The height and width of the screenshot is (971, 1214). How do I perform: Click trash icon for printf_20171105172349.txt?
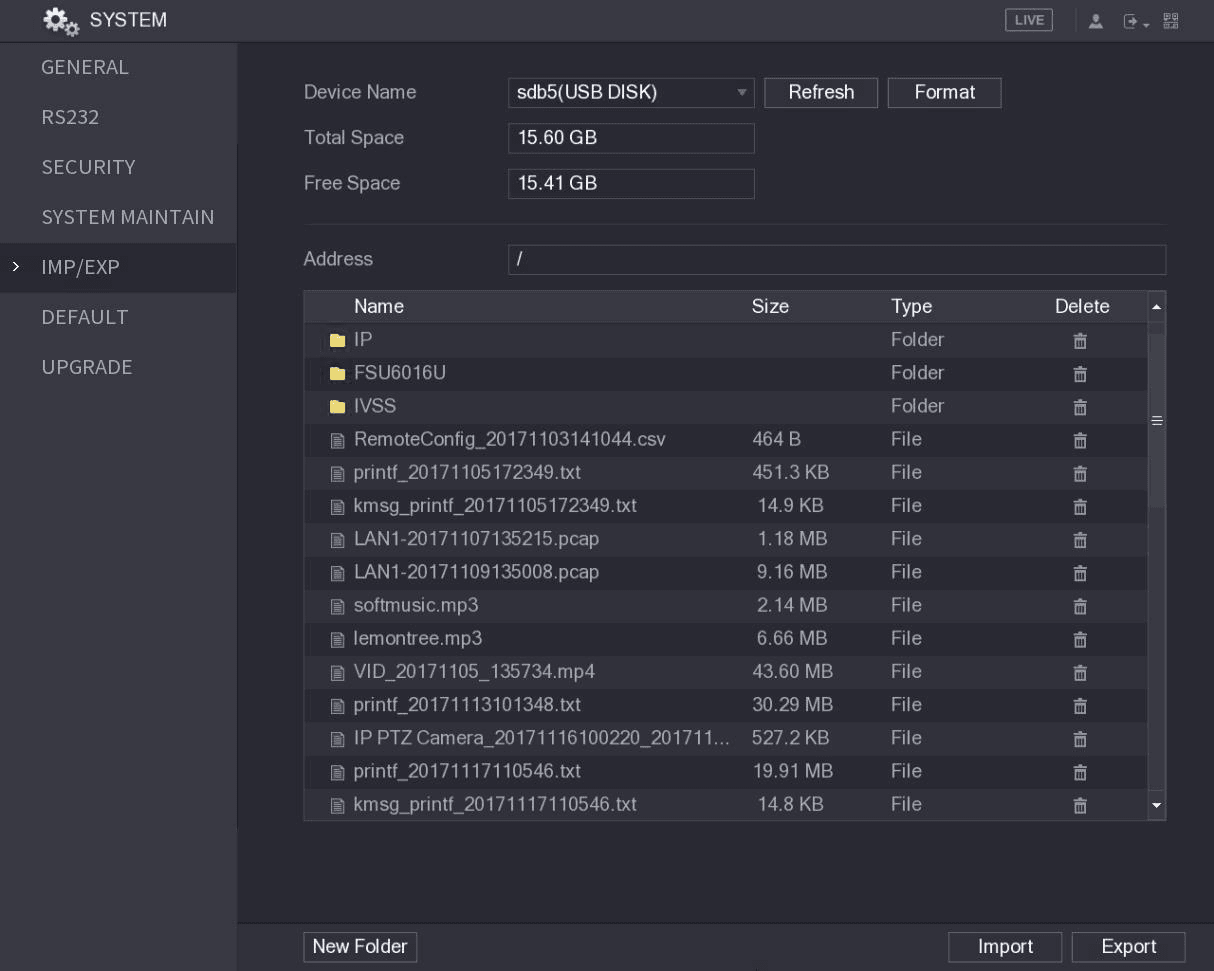click(x=1080, y=474)
